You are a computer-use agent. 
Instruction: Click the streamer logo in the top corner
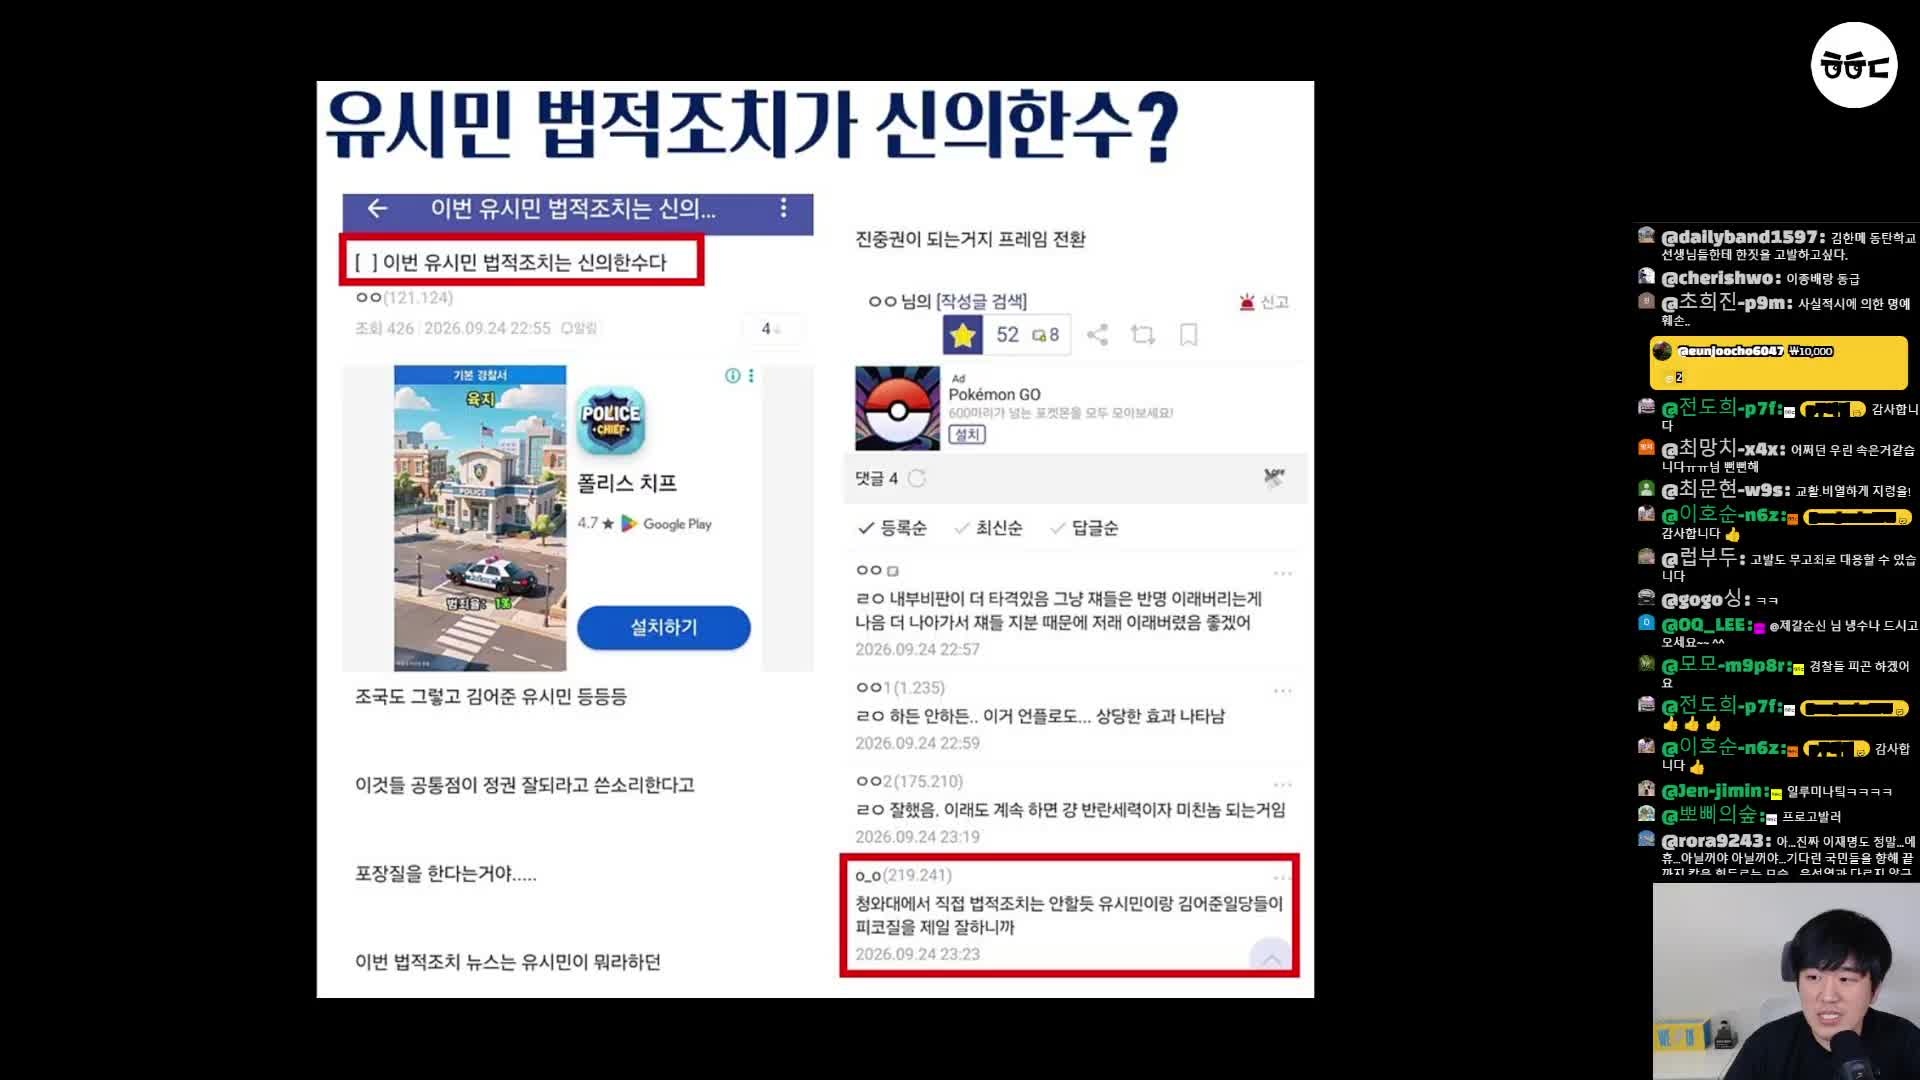(1854, 66)
